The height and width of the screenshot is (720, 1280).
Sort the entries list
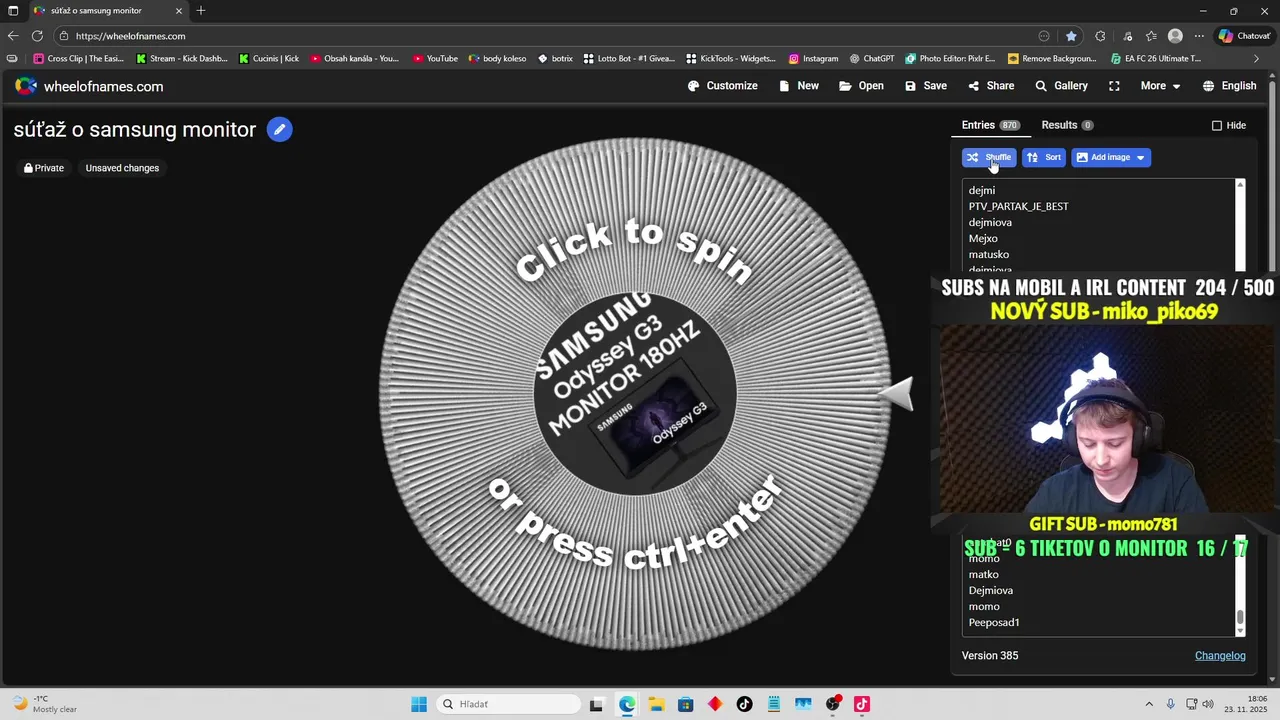1044,157
